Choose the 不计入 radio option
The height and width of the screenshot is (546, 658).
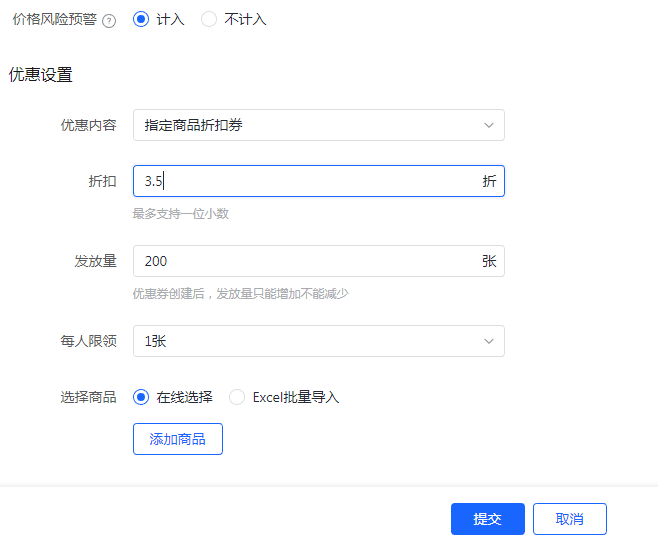[x=209, y=20]
